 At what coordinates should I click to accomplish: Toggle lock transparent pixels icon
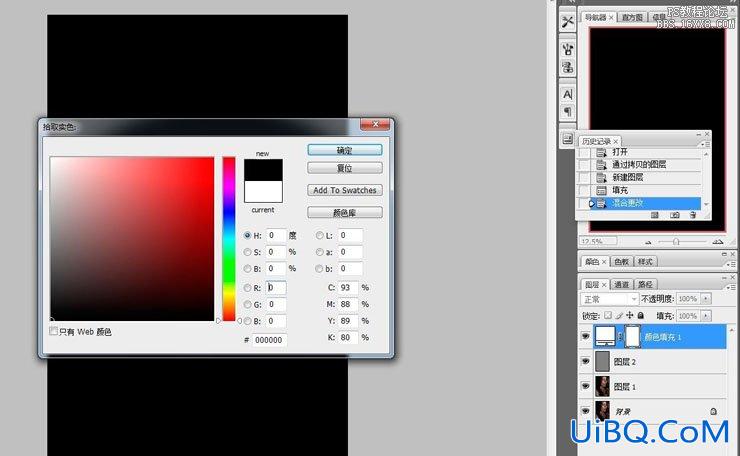608,315
